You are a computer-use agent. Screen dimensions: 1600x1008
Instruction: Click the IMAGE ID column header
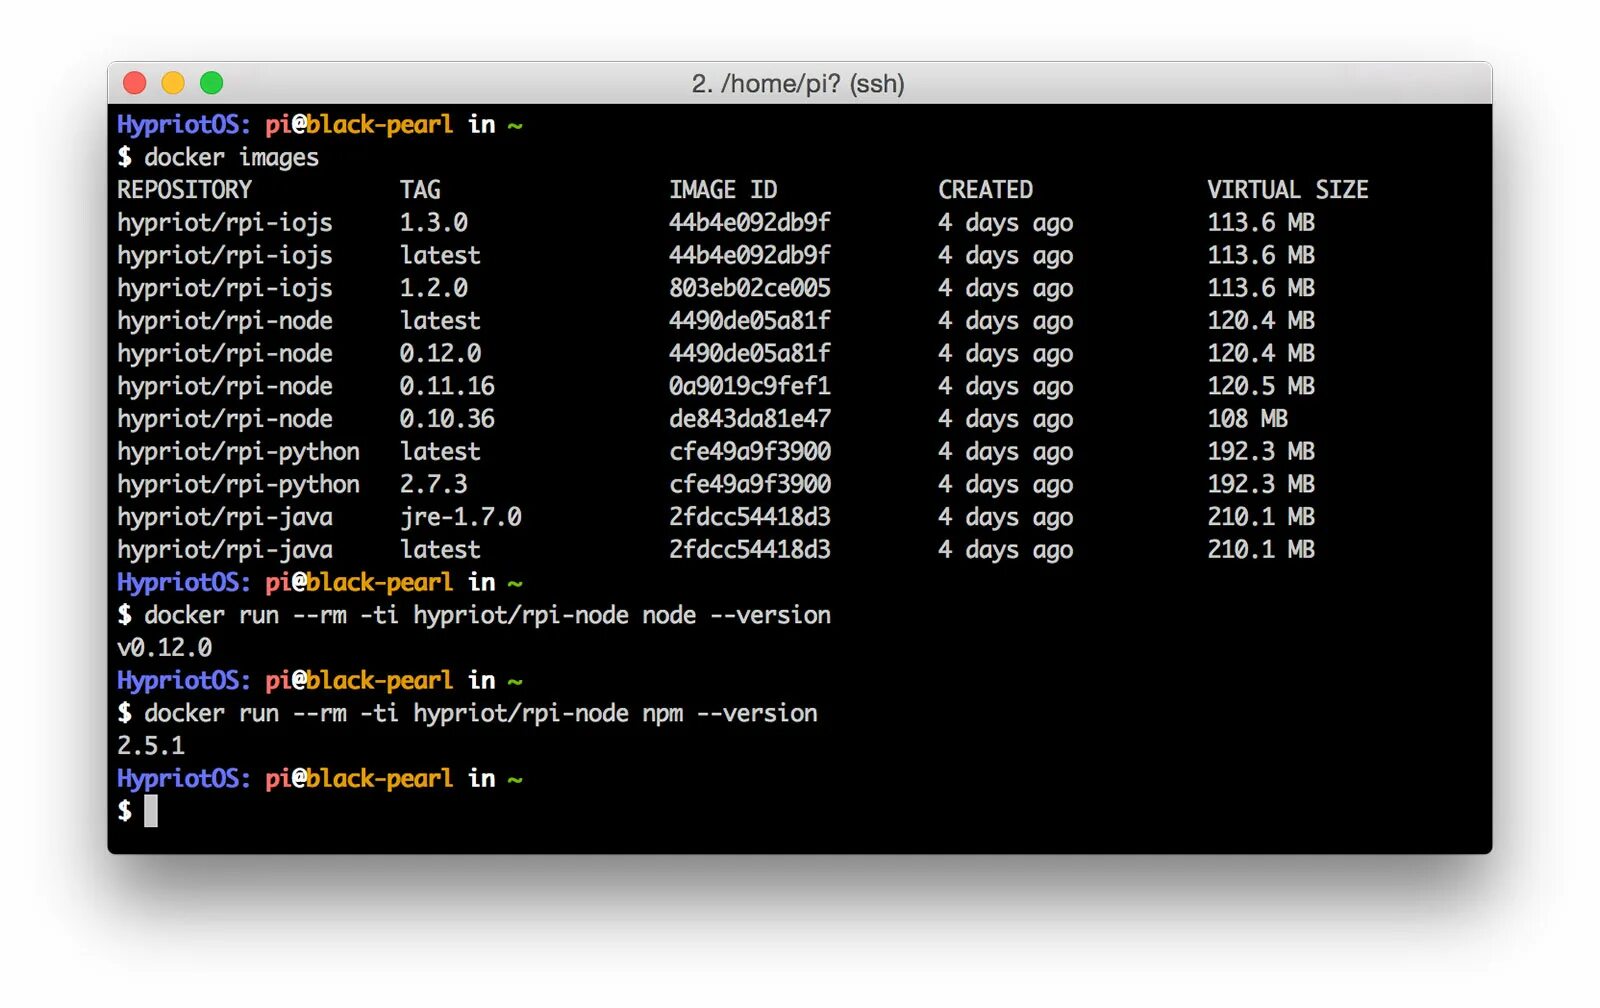(723, 190)
